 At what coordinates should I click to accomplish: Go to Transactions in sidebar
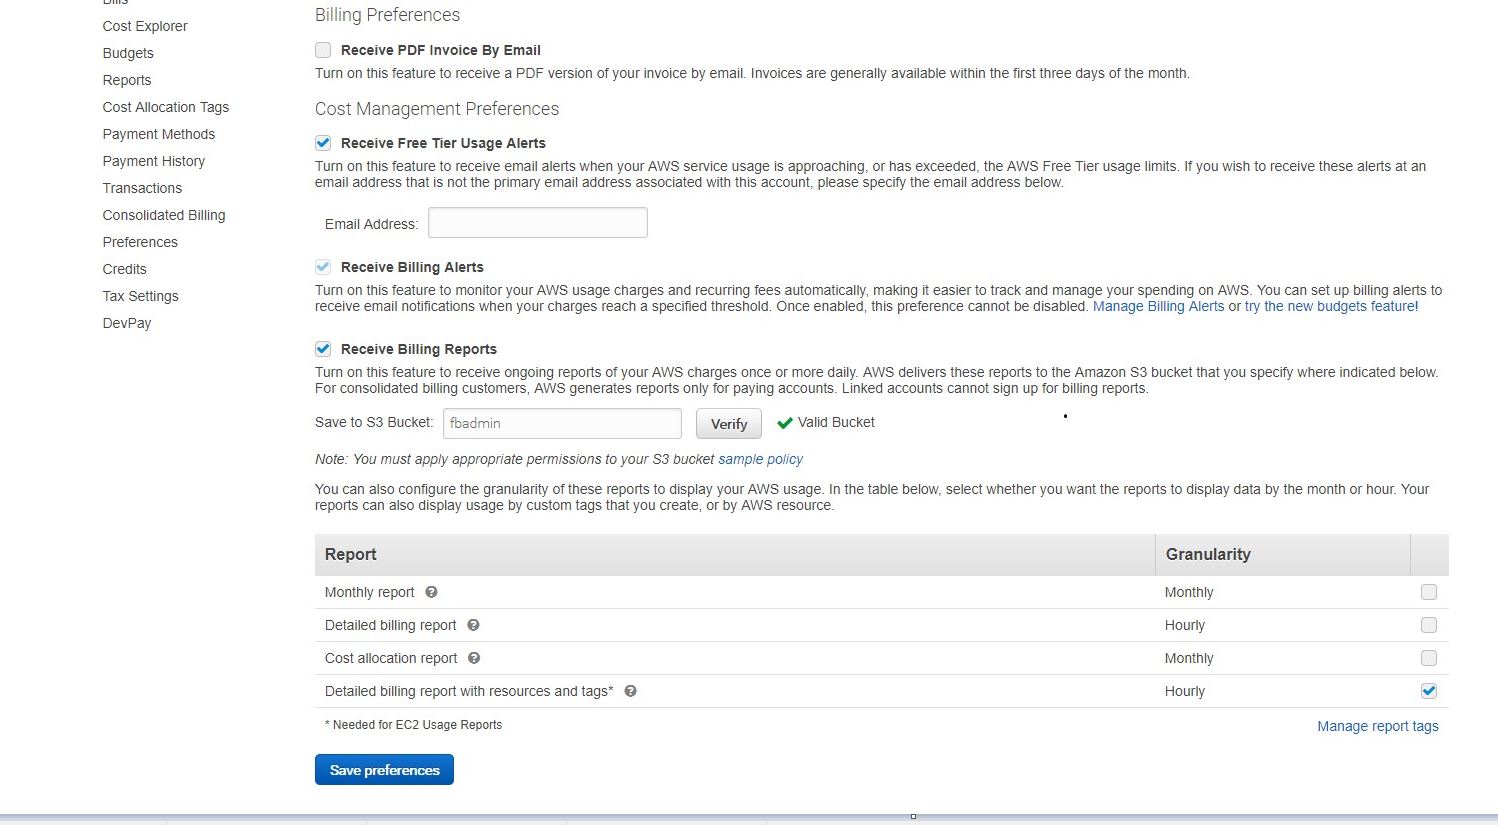click(x=142, y=188)
